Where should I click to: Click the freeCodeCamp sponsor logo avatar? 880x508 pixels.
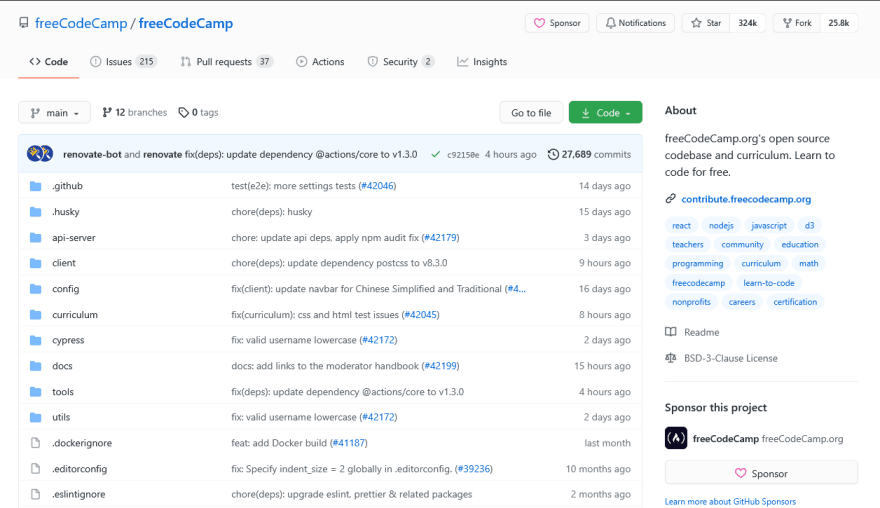coord(676,438)
